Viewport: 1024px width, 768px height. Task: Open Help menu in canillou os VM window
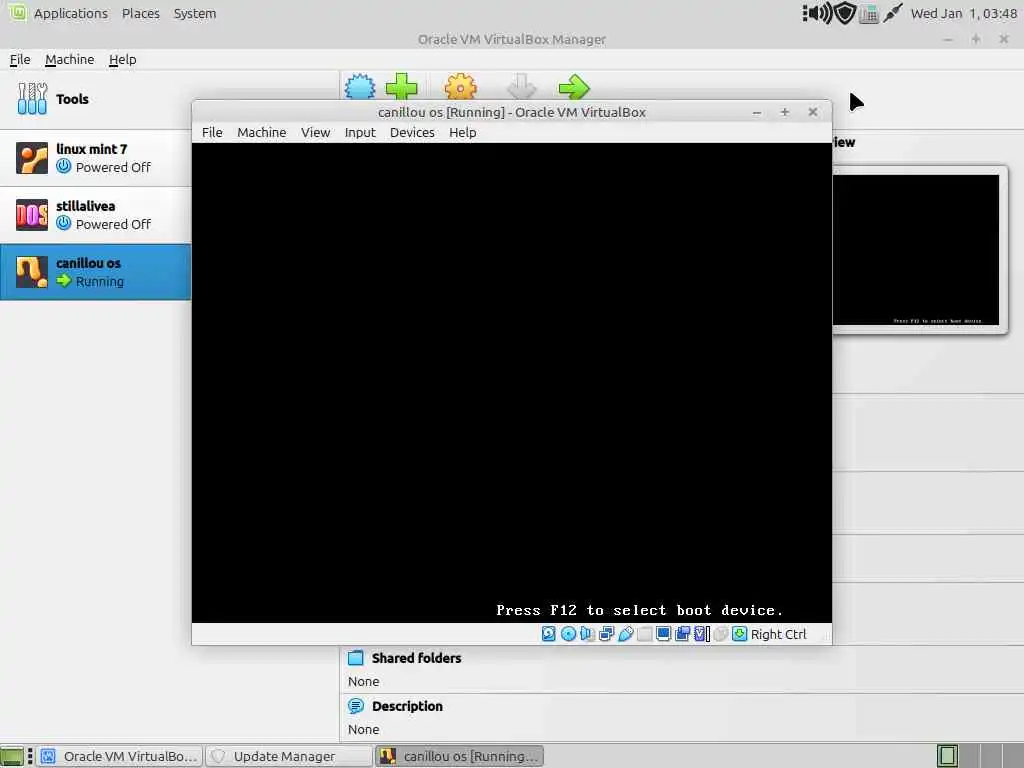click(462, 132)
